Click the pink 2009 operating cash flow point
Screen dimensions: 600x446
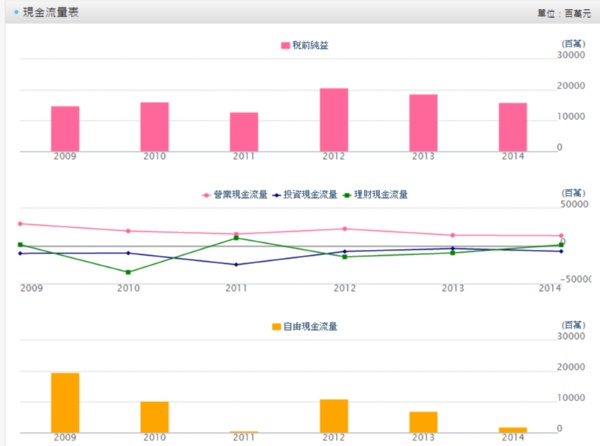[x=20, y=224]
